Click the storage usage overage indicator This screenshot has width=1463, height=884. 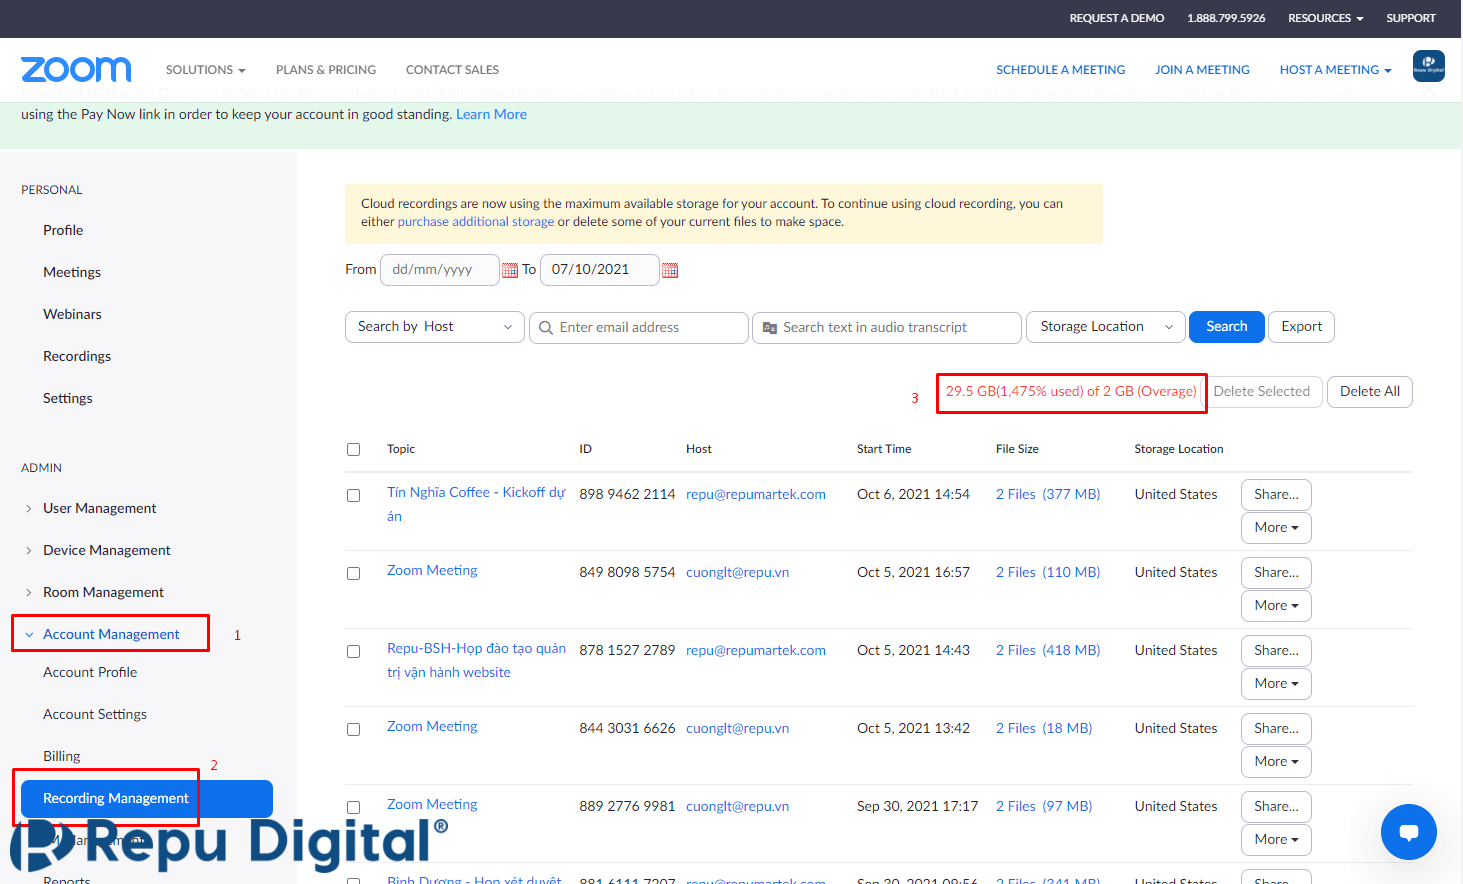coord(1071,392)
